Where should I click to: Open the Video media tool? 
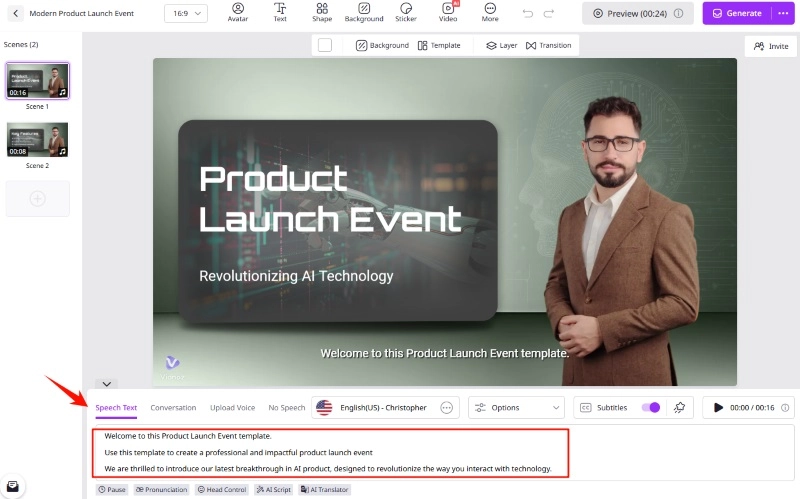[448, 12]
